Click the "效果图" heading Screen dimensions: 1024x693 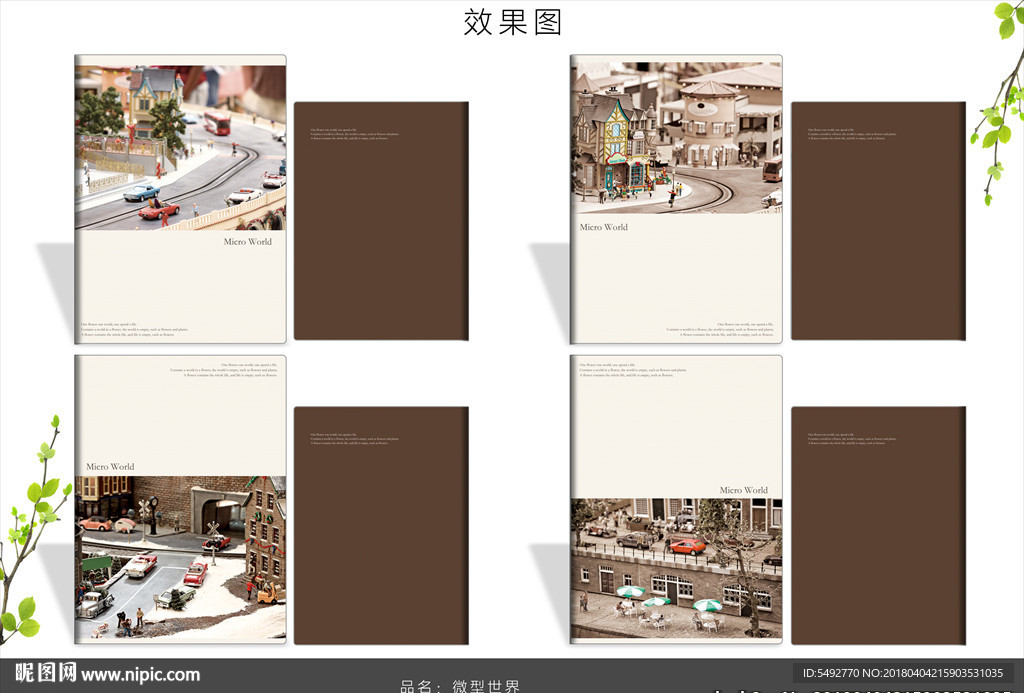click(x=513, y=22)
